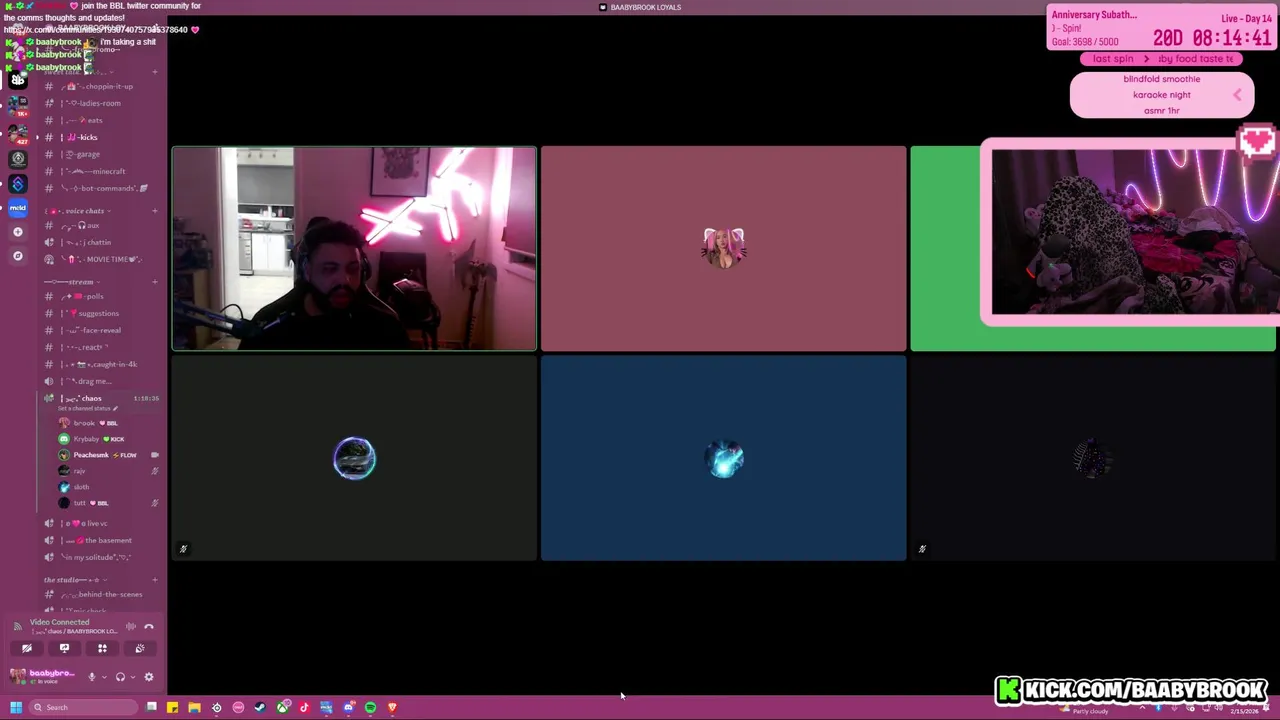This screenshot has height=720, width=1280.
Task: Select the meld server icon
Action: tap(18, 208)
